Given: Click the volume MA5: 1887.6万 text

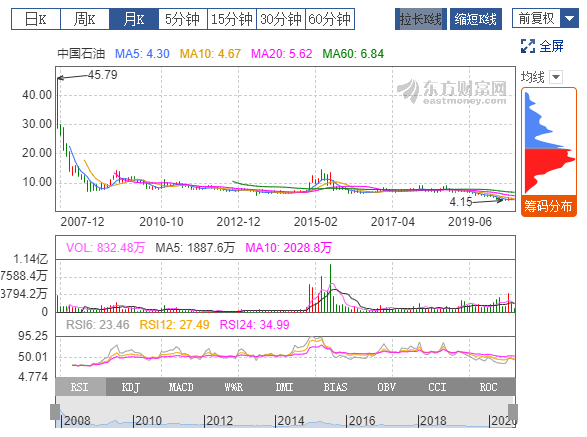Looking at the screenshot, I should [x=195, y=248].
